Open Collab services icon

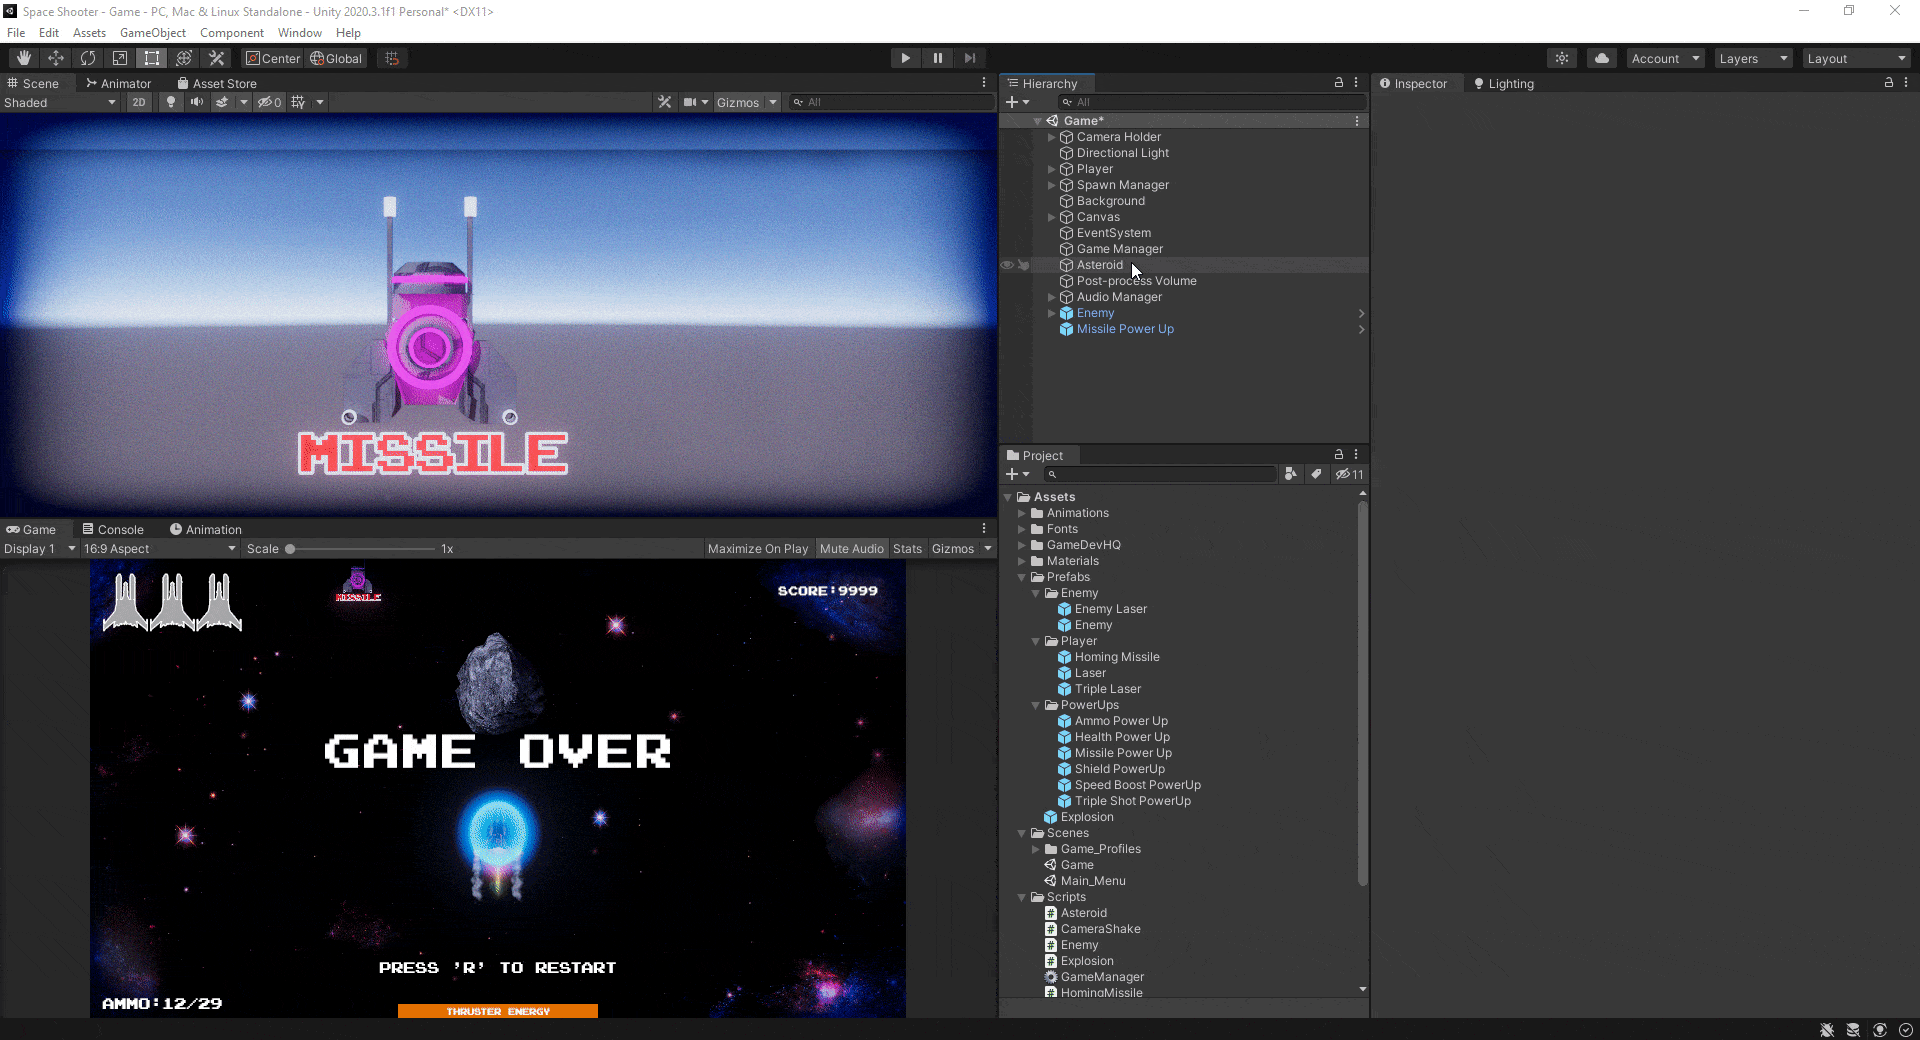pyautogui.click(x=1562, y=58)
